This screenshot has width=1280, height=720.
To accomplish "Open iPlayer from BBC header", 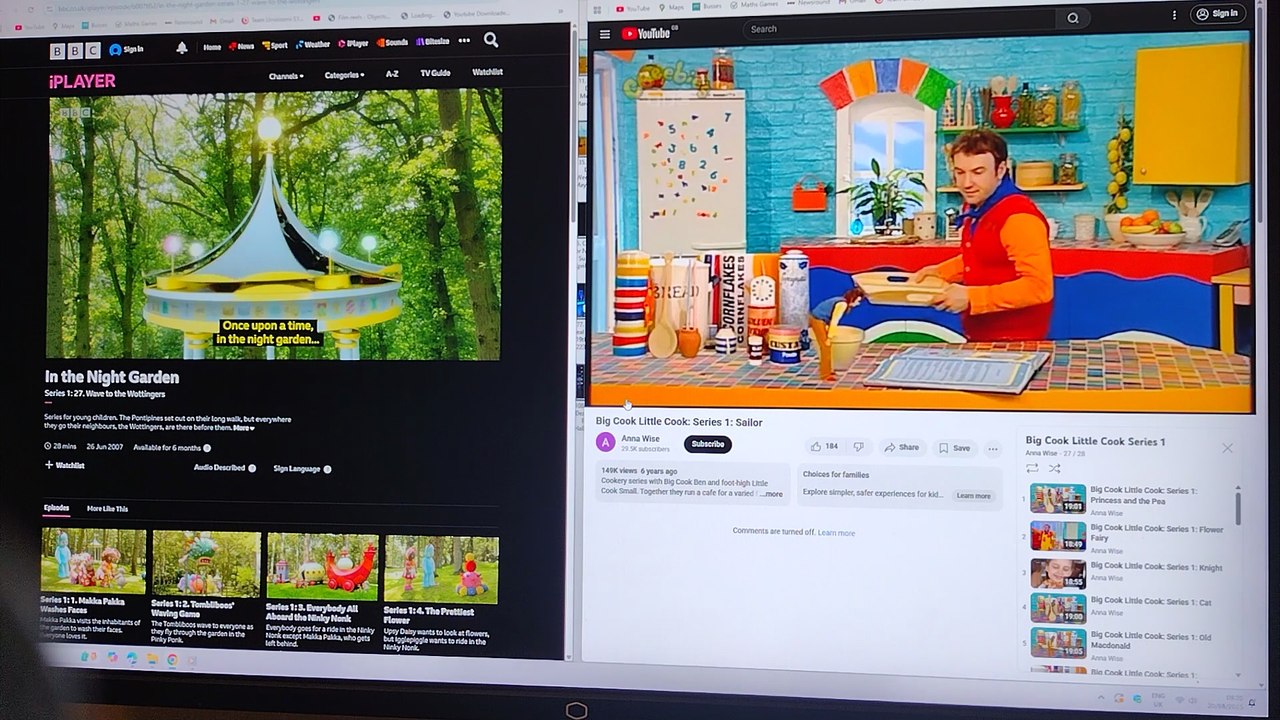I will 353,44.
